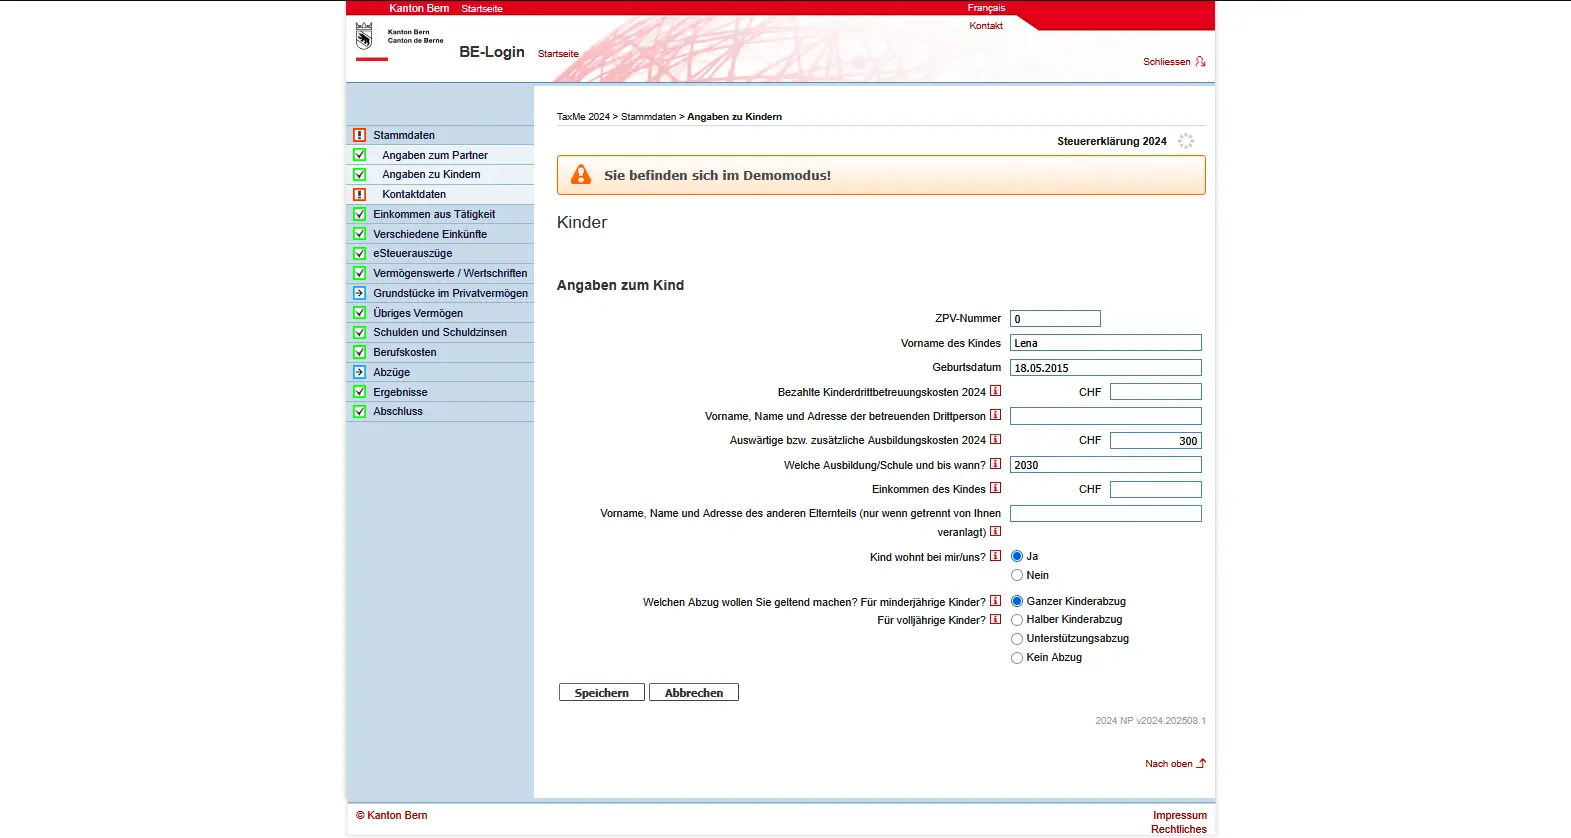
Task: Choose Ganzer Kinderabzug option
Action: coord(1017,601)
